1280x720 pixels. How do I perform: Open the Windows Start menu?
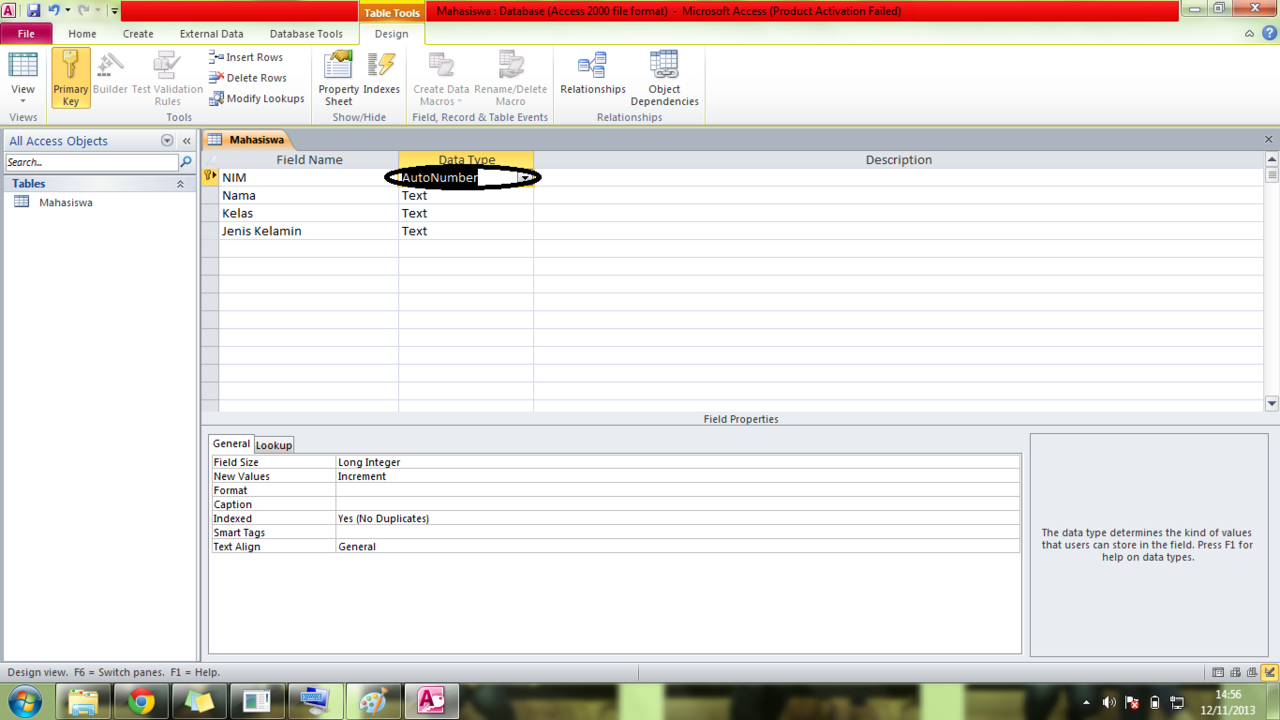25,702
